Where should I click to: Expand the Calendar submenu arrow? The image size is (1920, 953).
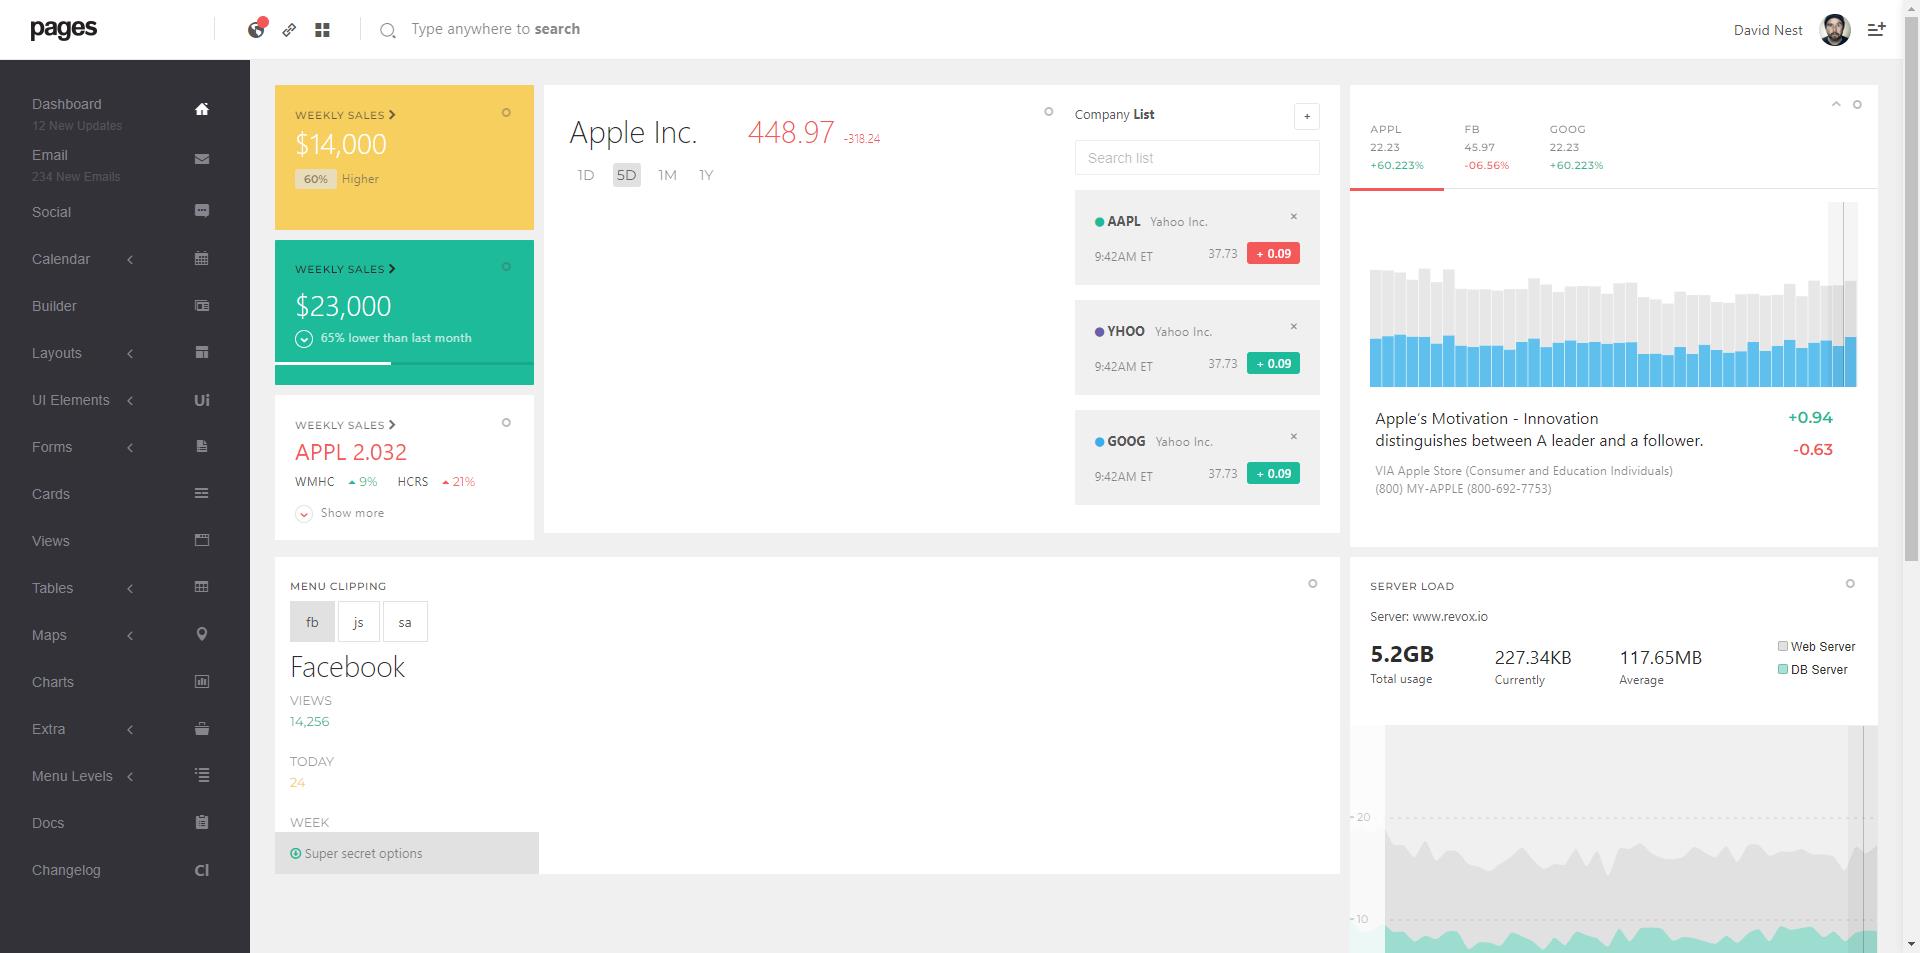(x=130, y=260)
